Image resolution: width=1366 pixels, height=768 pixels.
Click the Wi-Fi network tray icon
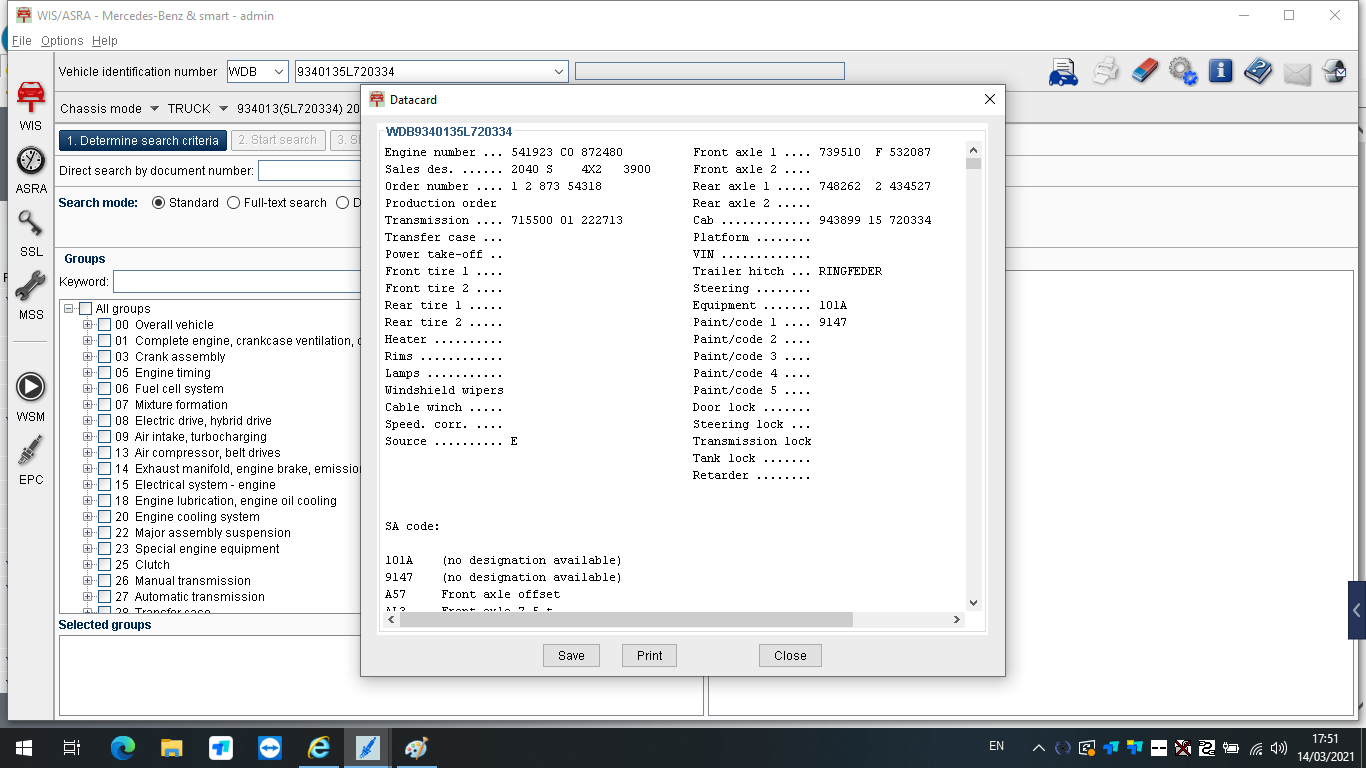pyautogui.click(x=1256, y=747)
